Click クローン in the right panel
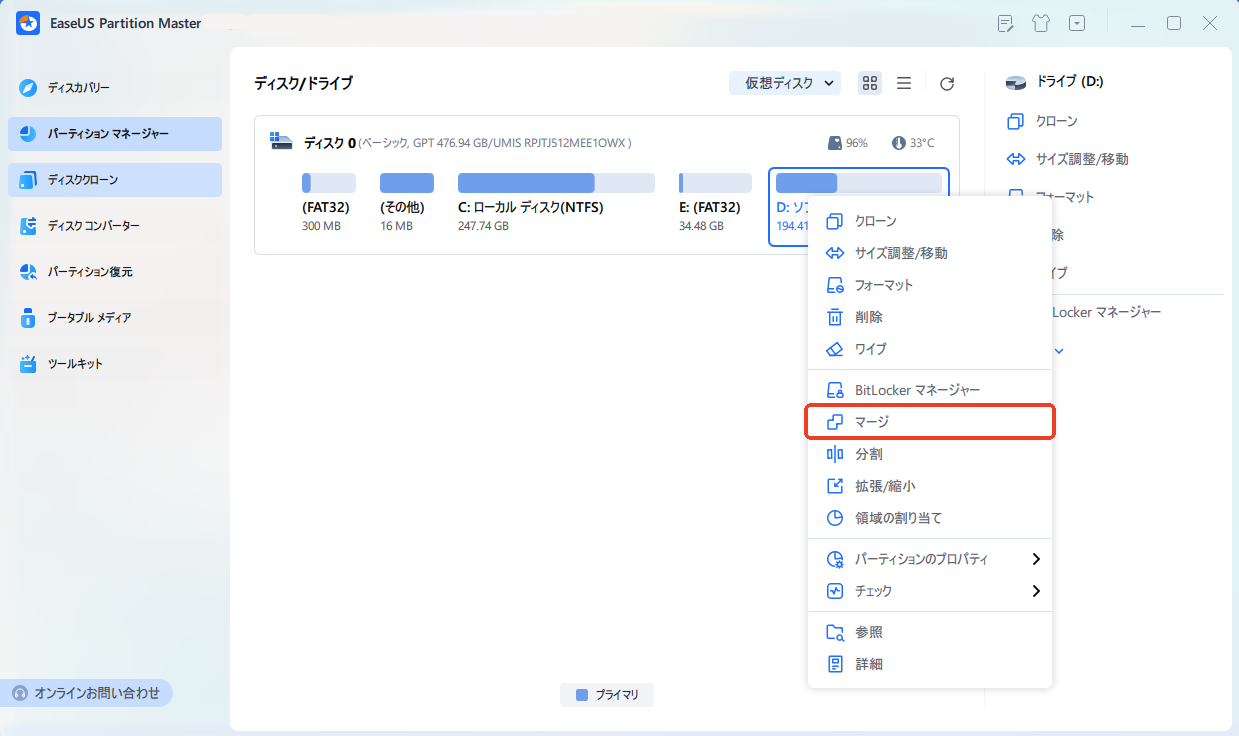 coord(1056,121)
